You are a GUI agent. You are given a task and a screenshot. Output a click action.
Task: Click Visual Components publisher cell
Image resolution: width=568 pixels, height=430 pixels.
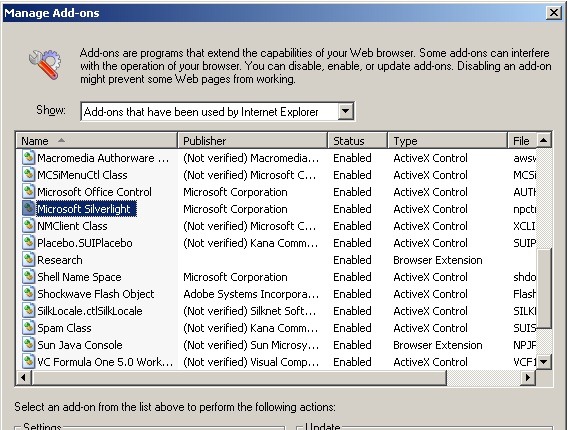point(251,362)
